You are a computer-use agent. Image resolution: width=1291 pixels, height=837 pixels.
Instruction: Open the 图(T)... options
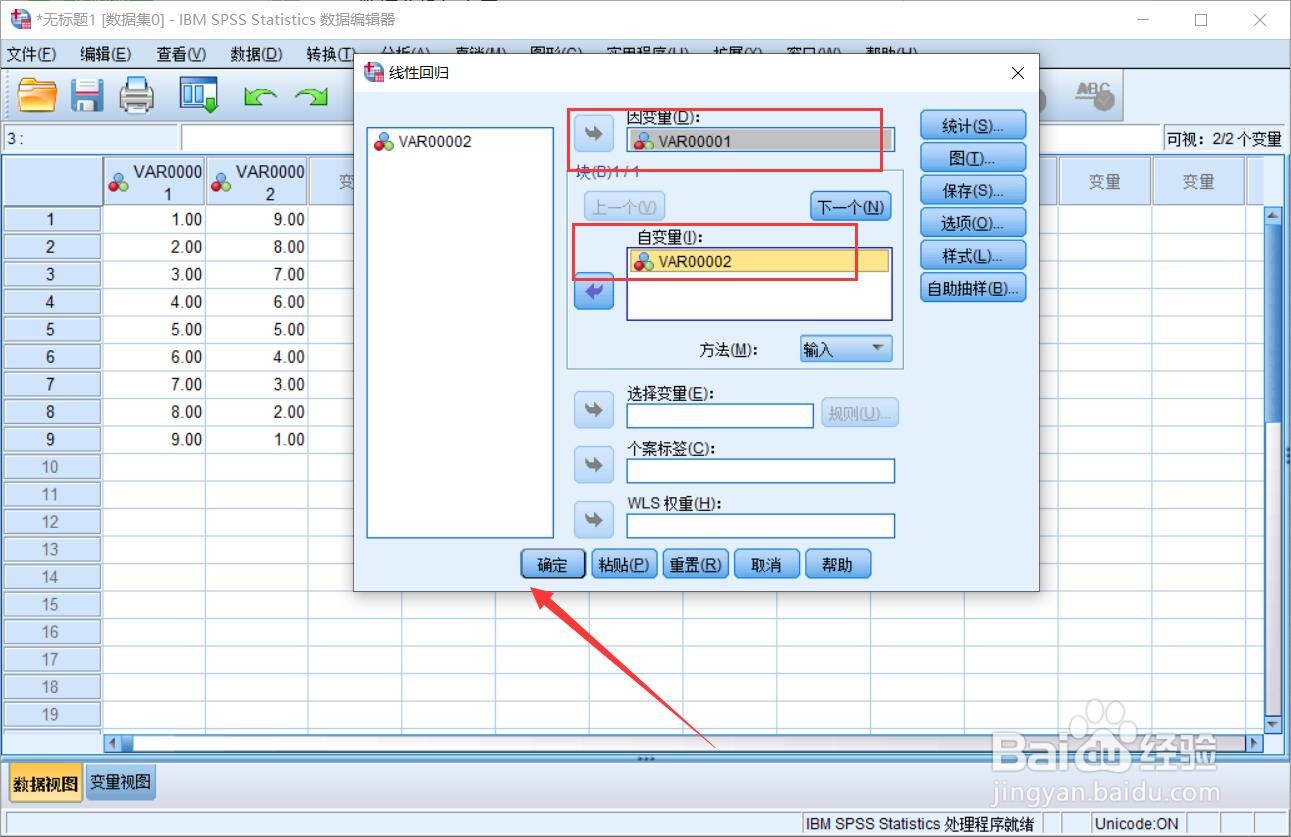(973, 158)
